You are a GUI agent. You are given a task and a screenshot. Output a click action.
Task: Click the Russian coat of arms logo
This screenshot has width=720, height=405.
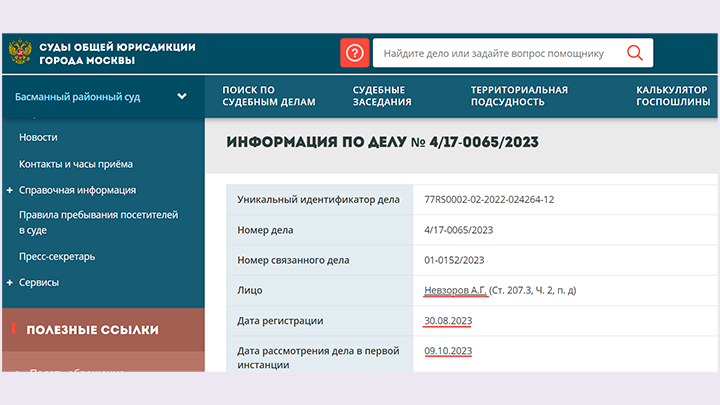(20, 52)
